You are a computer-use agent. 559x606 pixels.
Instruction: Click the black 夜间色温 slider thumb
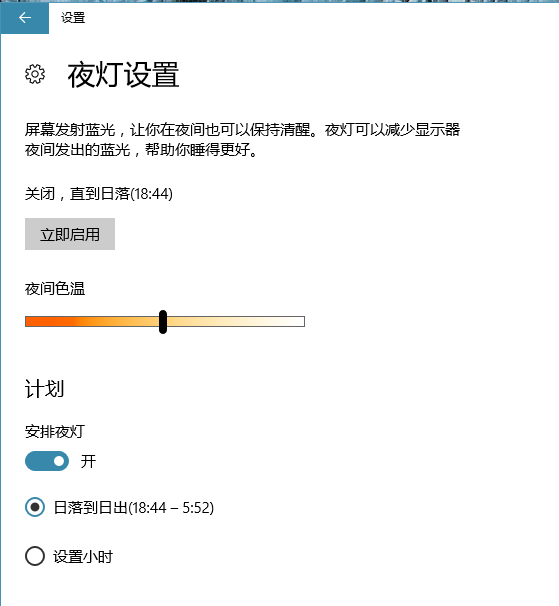click(x=163, y=322)
